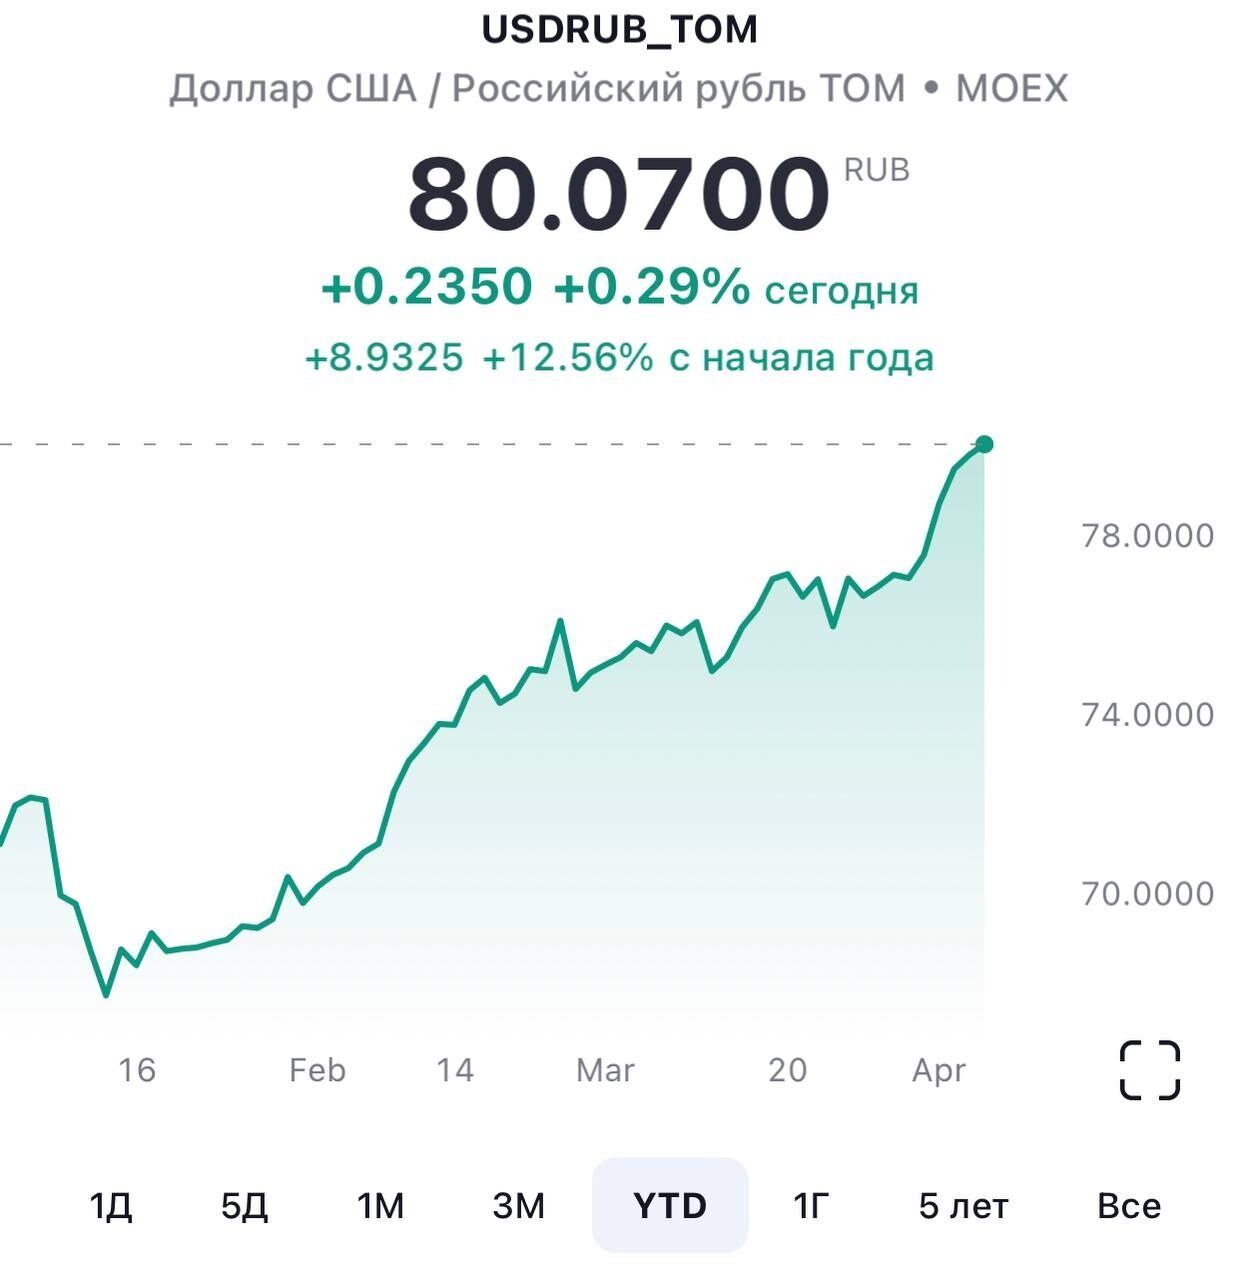This screenshot has height=1280, width=1240.
Task: Click the Feb label on date axis
Action: coord(317,1070)
